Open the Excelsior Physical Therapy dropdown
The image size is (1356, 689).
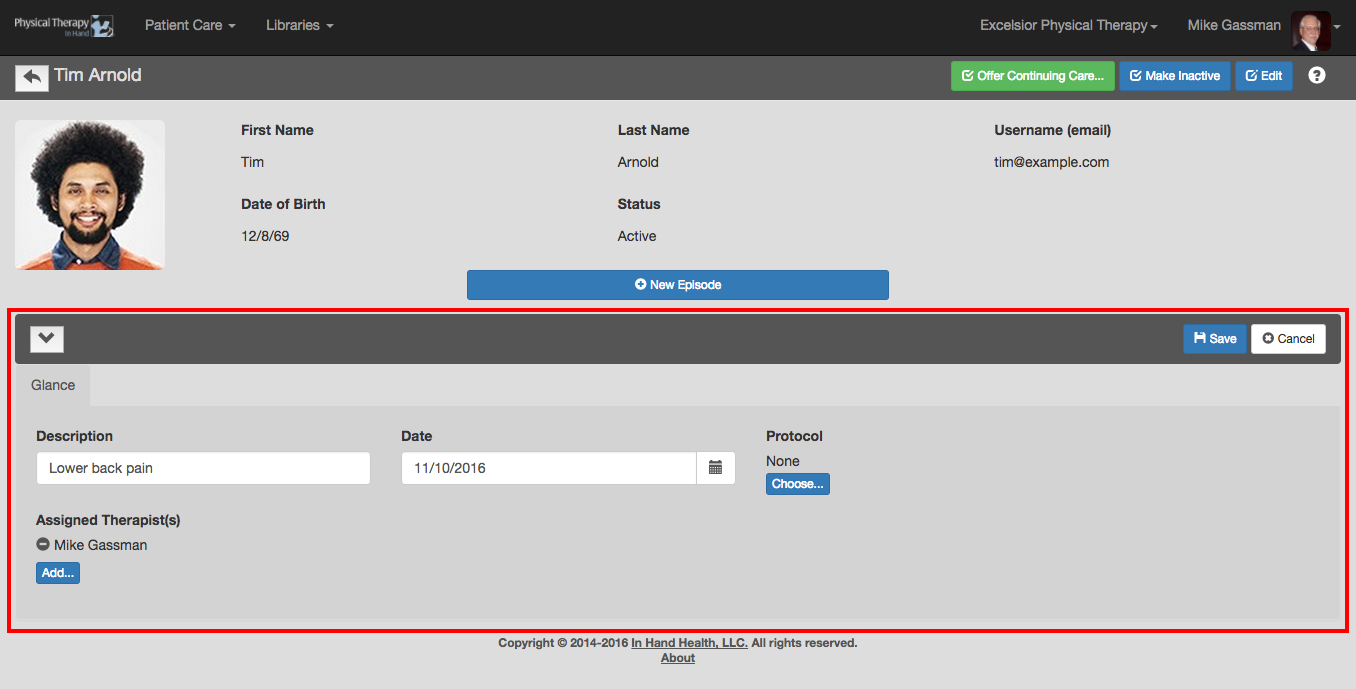[x=1068, y=25]
